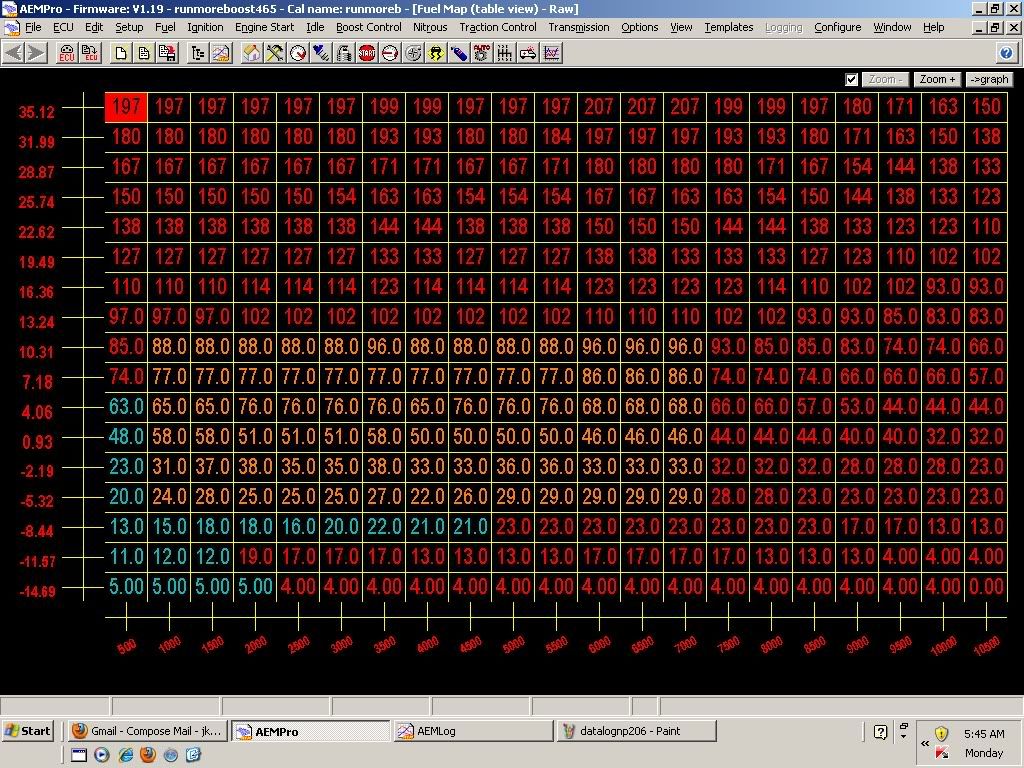
Task: Click the Show Desktop Quick Launch icon
Action: coord(79,755)
